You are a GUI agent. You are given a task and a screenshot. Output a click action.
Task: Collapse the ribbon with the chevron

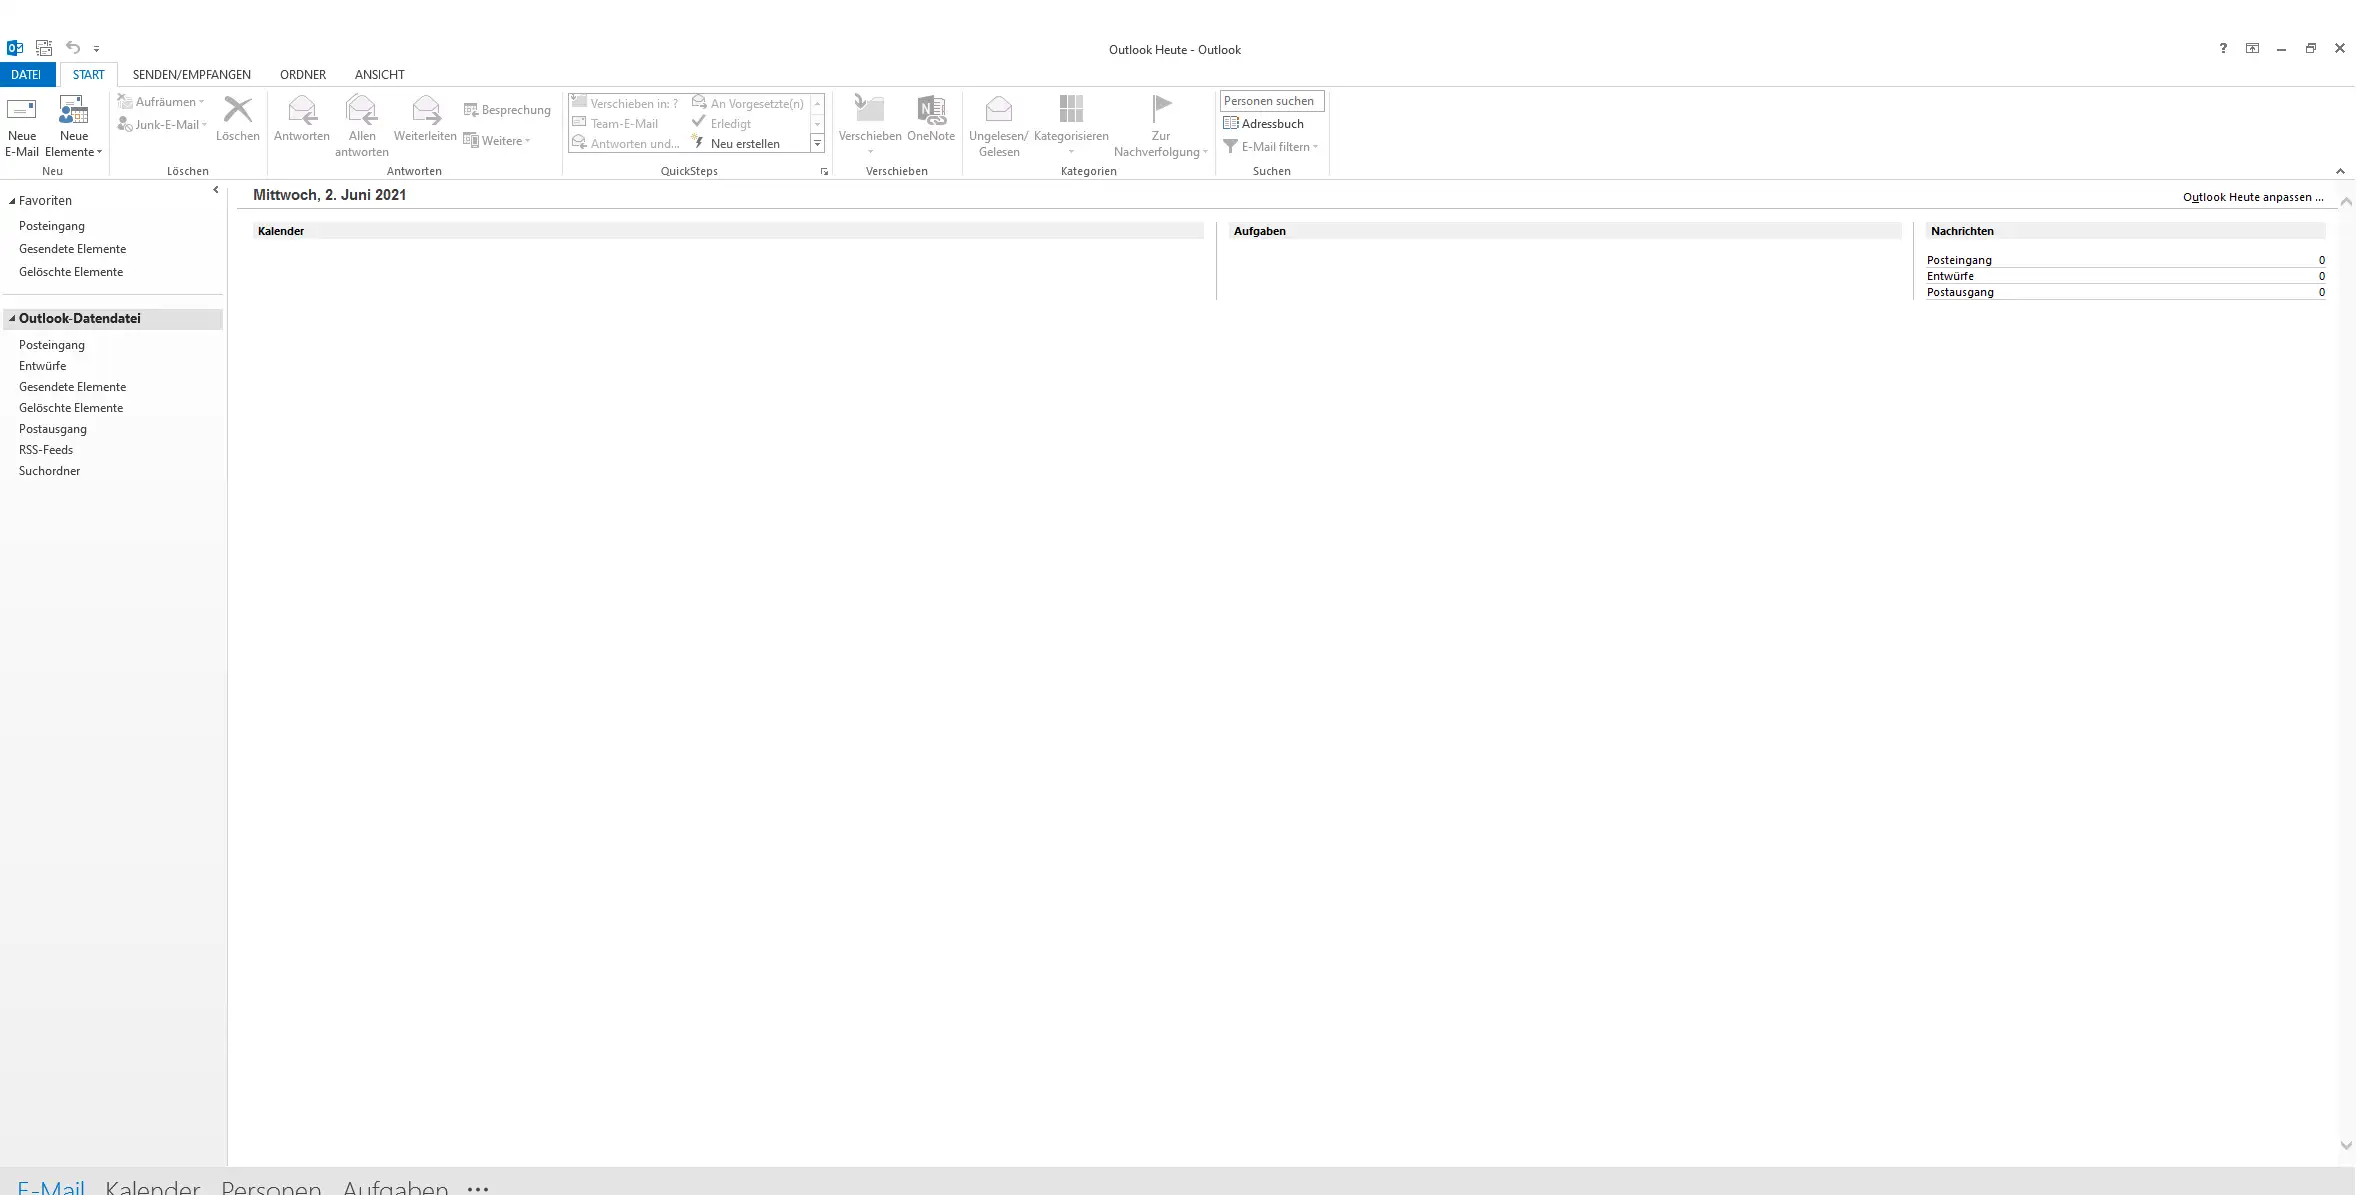[x=2340, y=171]
